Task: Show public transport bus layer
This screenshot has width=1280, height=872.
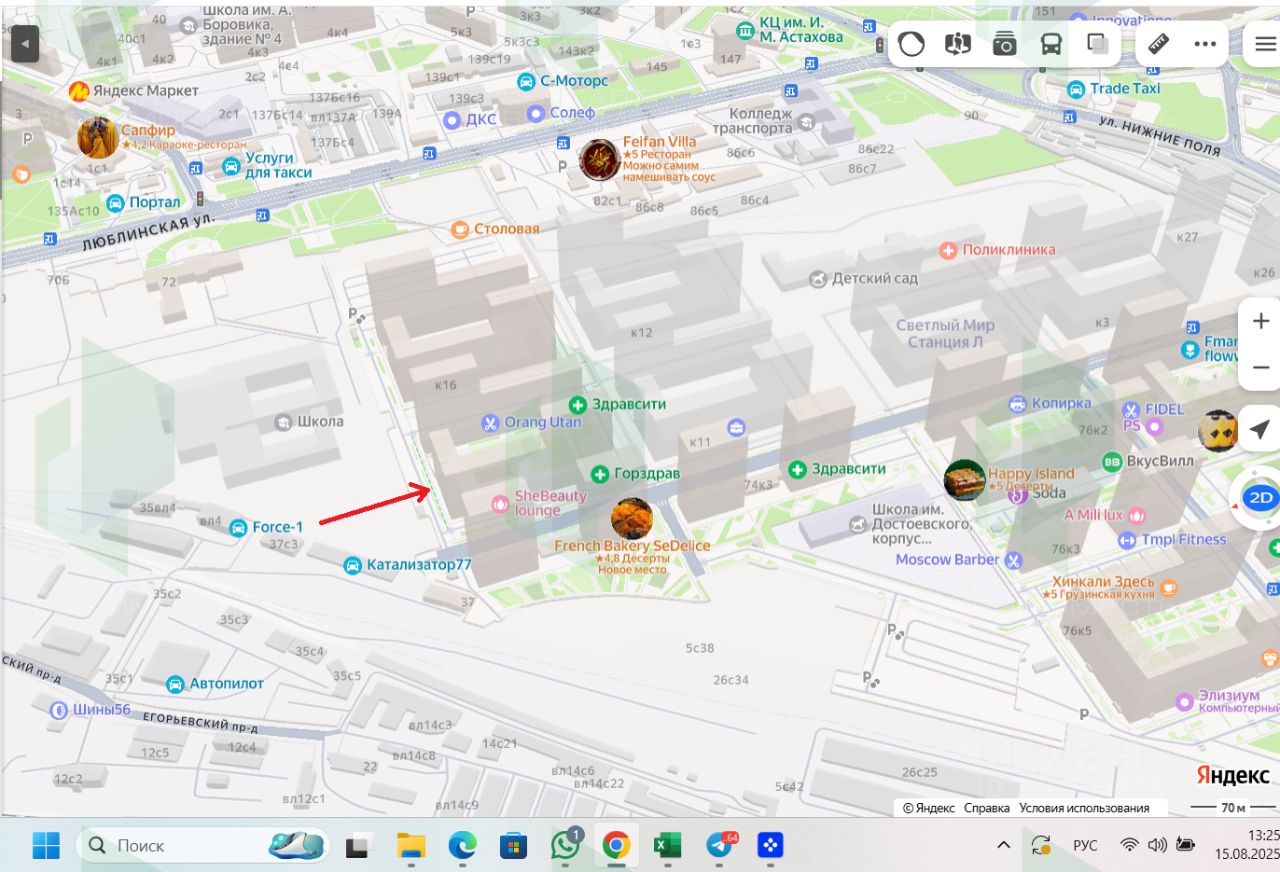Action: pyautogui.click(x=1051, y=43)
